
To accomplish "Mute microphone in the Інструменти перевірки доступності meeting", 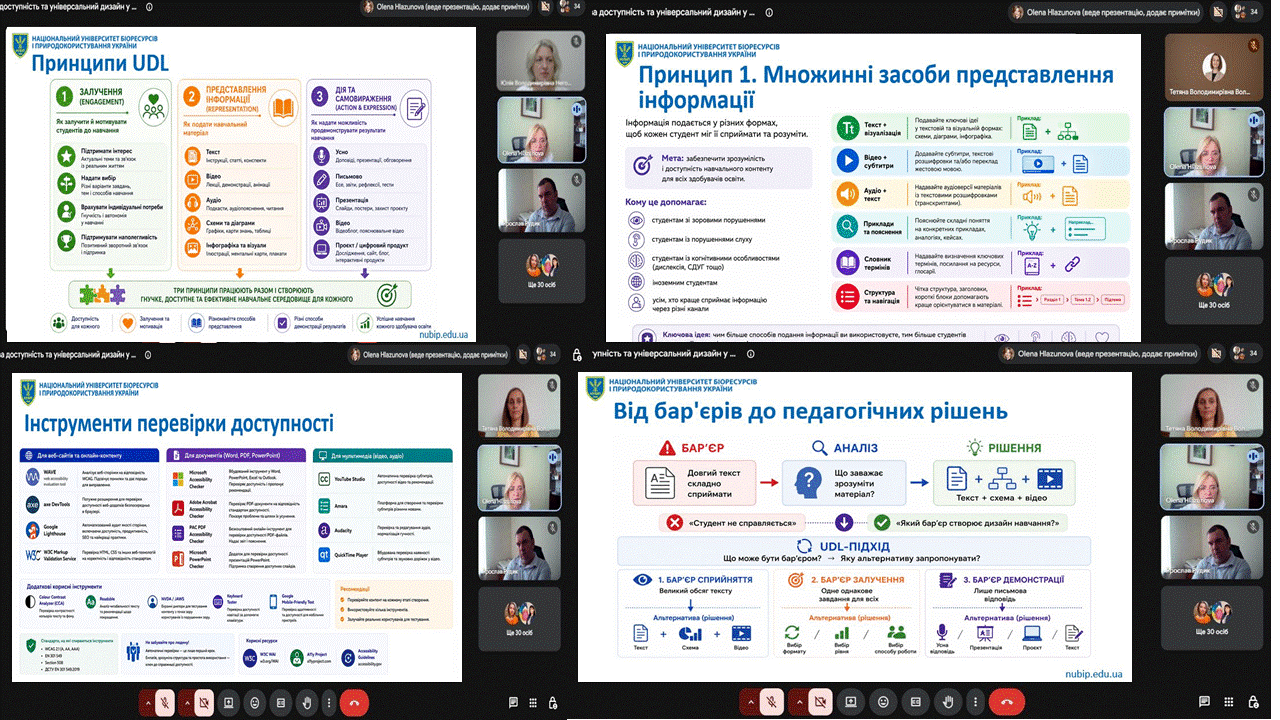I will pos(163,702).
